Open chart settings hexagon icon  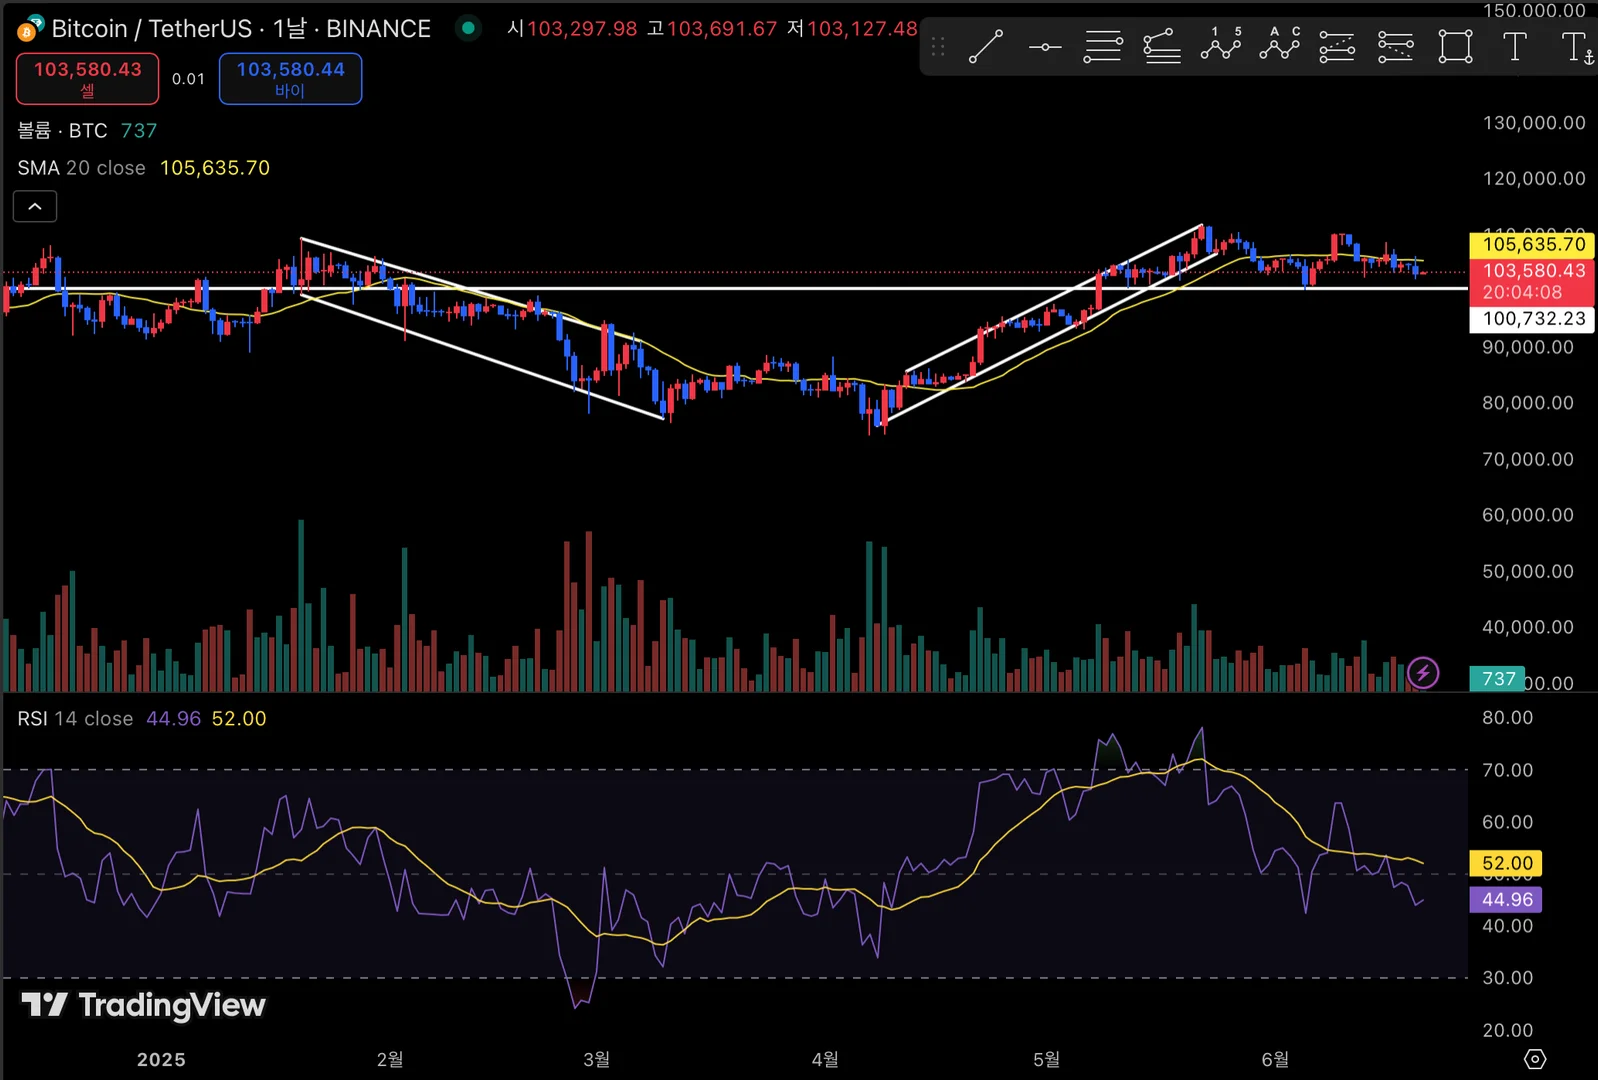pyautogui.click(x=1535, y=1059)
